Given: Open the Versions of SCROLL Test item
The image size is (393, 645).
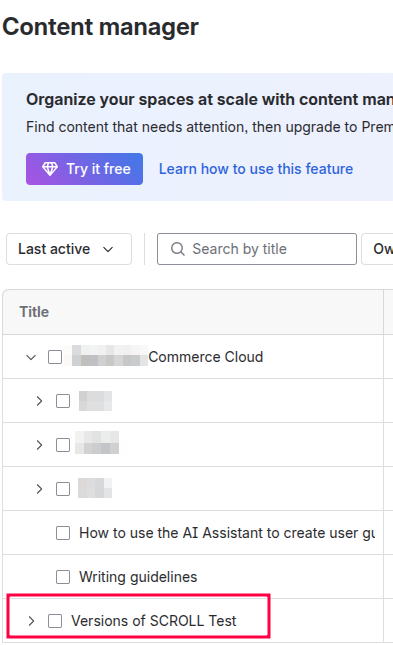Looking at the screenshot, I should pos(154,621).
